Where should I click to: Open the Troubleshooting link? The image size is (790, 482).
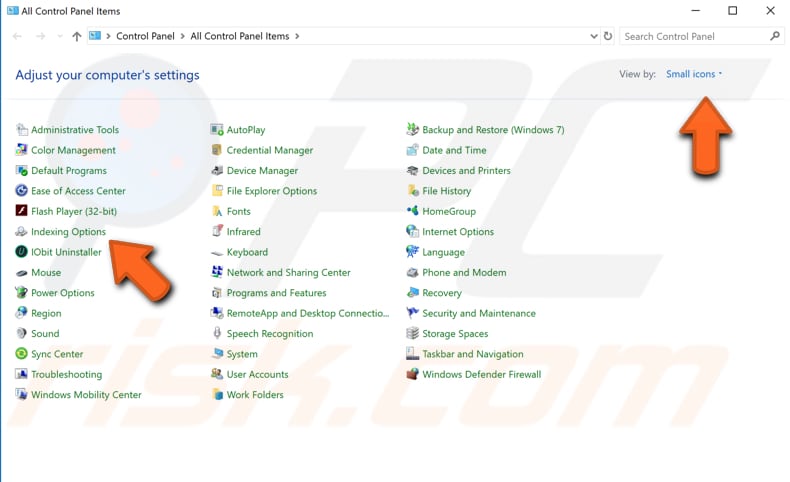click(67, 374)
